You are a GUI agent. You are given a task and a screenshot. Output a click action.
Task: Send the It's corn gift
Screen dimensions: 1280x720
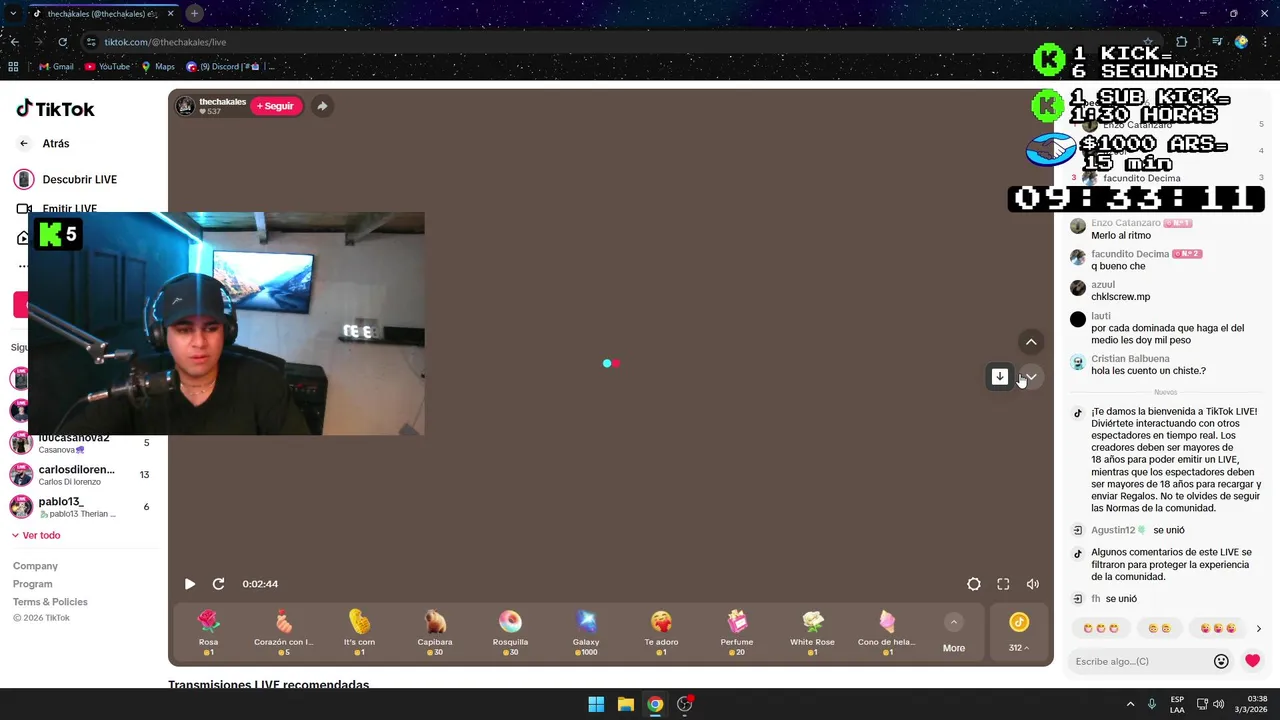[359, 633]
